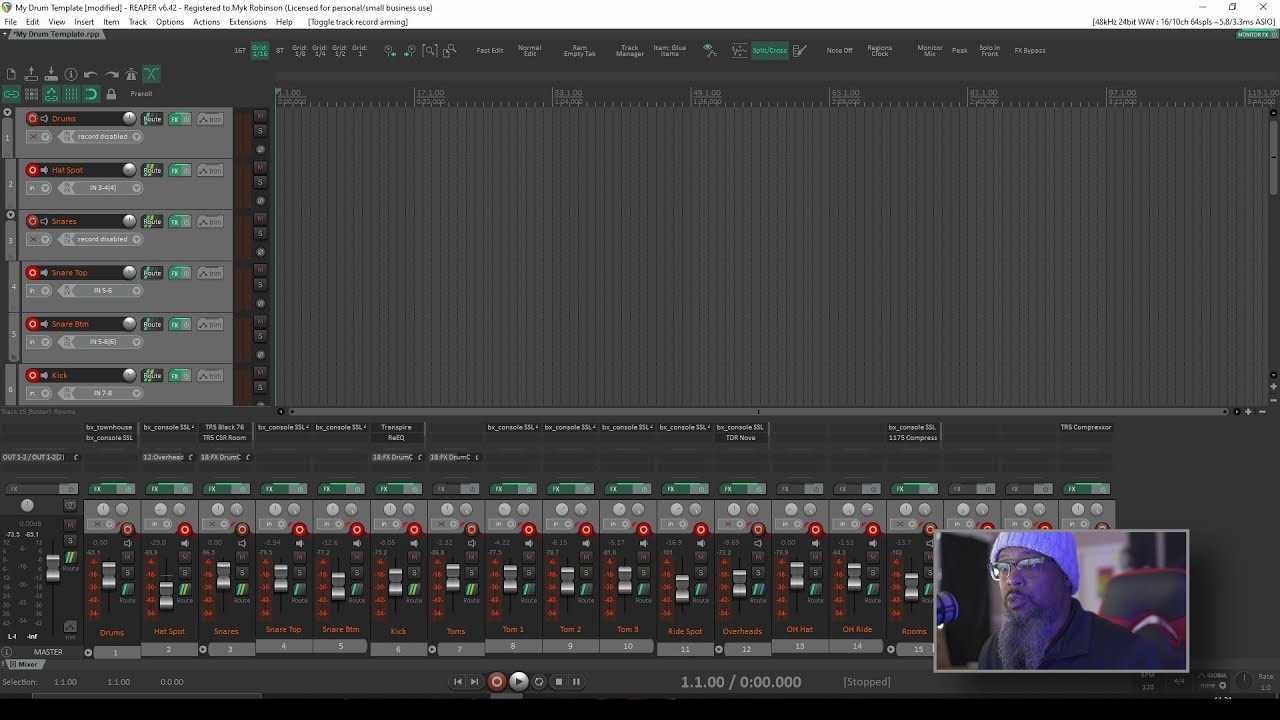This screenshot has height=720, width=1280.
Task: Click the Drums track volume knob
Action: (129, 119)
